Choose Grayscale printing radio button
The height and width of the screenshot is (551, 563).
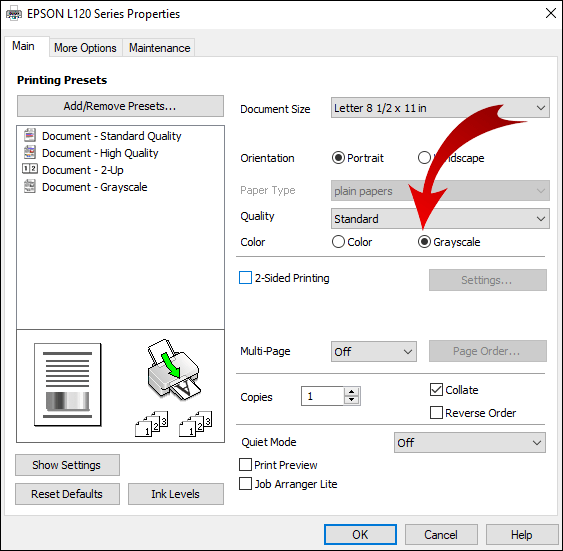pyautogui.click(x=424, y=242)
